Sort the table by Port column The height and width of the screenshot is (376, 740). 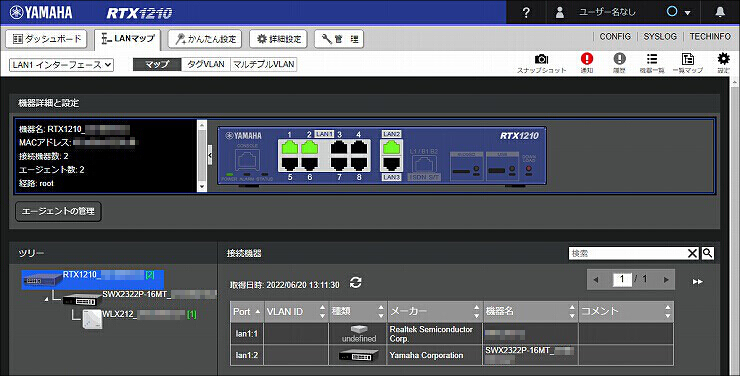coord(247,311)
